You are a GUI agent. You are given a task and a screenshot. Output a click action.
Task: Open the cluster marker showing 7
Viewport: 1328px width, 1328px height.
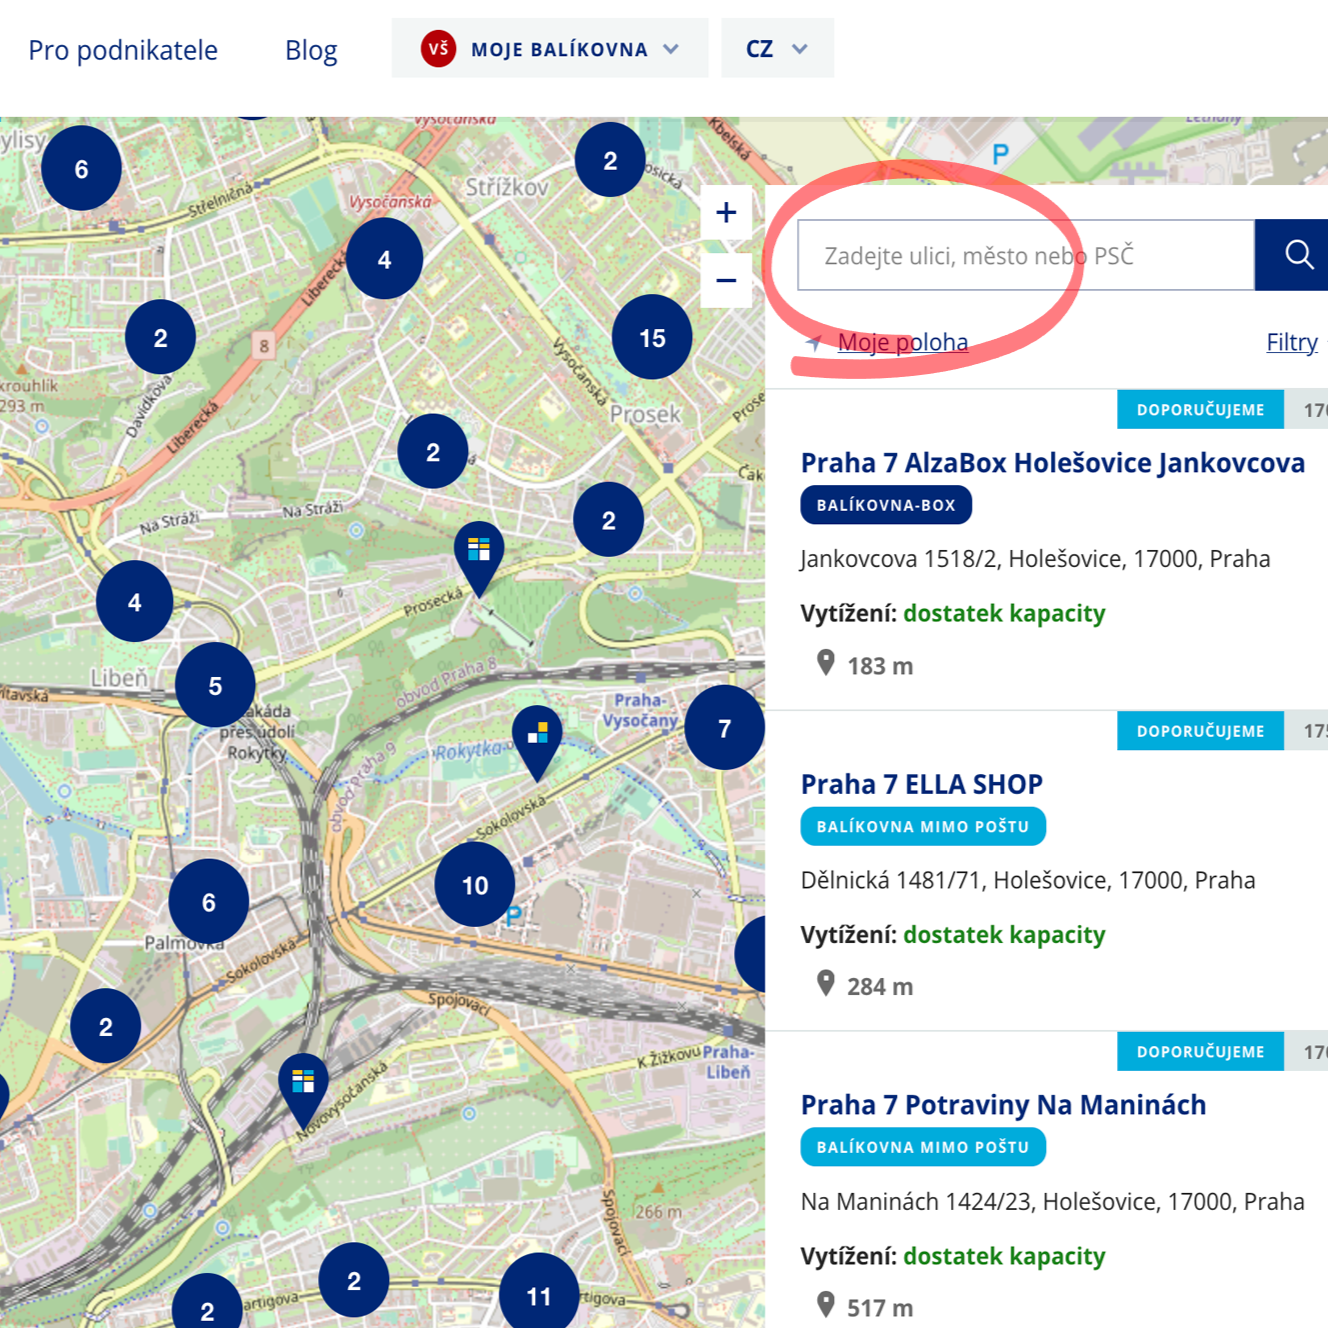725,728
